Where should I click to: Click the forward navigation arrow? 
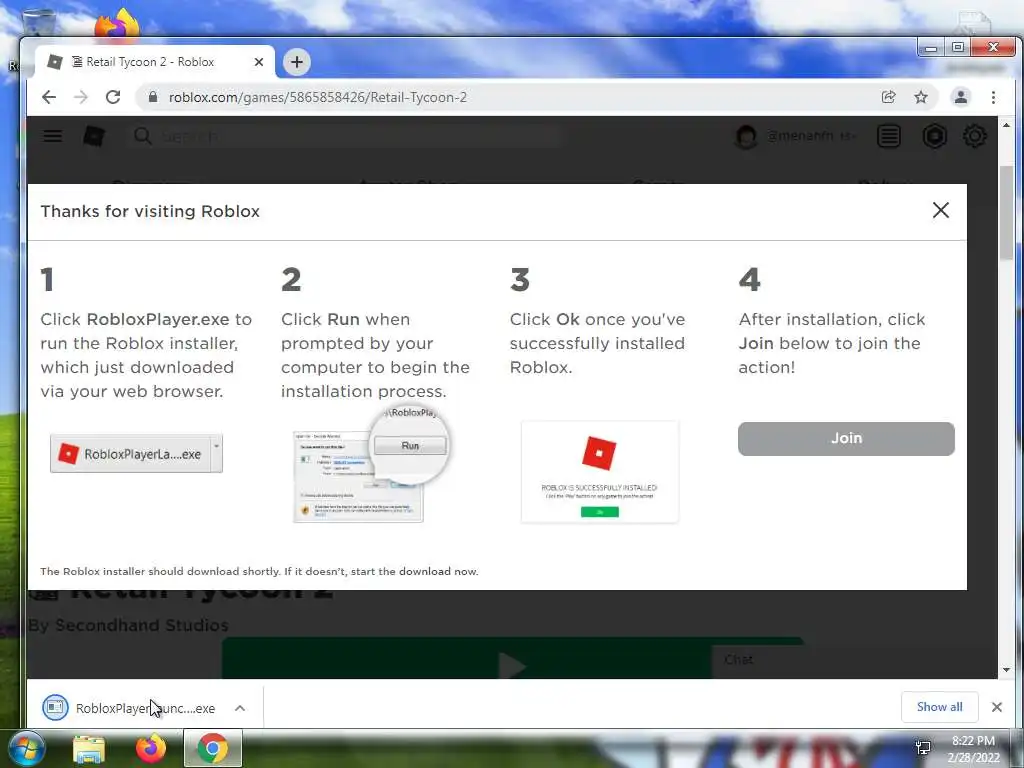[81, 97]
